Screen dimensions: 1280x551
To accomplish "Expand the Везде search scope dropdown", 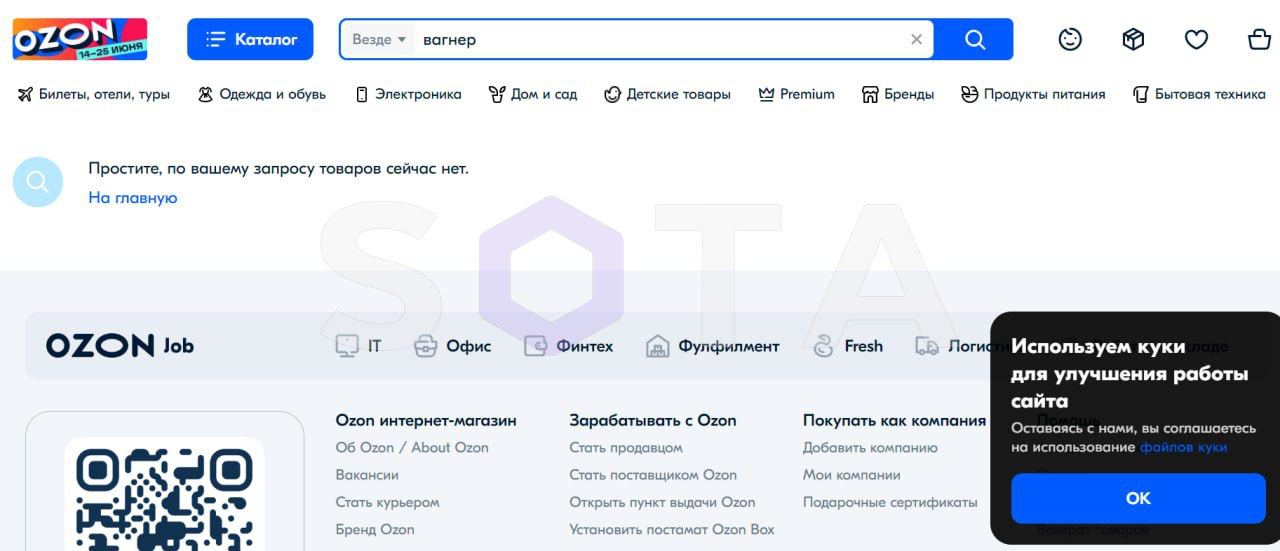I will coord(379,40).
